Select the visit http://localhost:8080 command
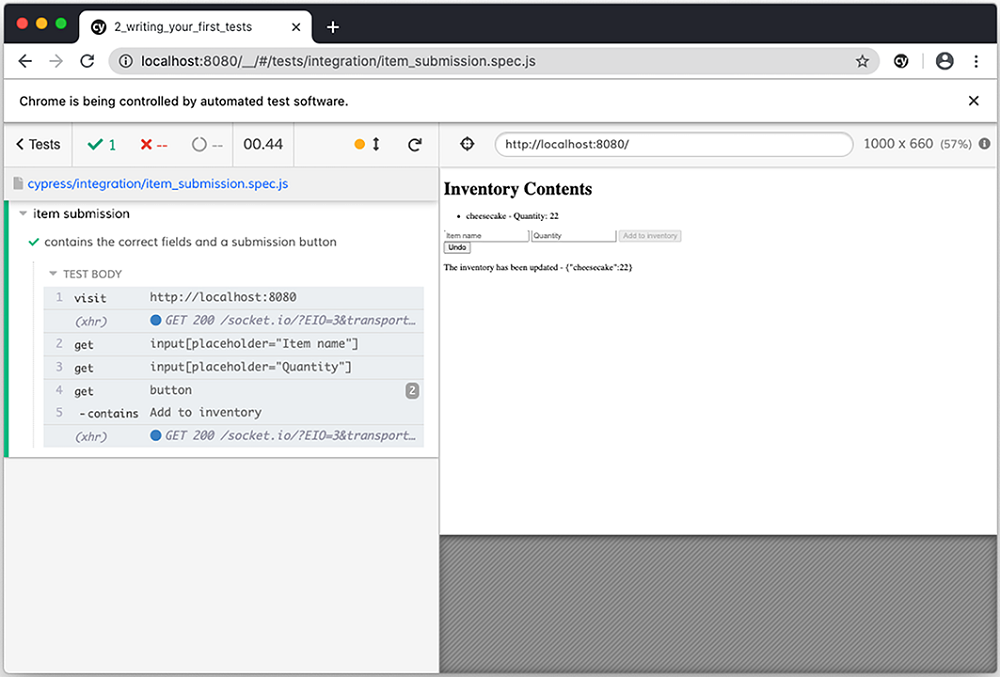 pyautogui.click(x=235, y=298)
